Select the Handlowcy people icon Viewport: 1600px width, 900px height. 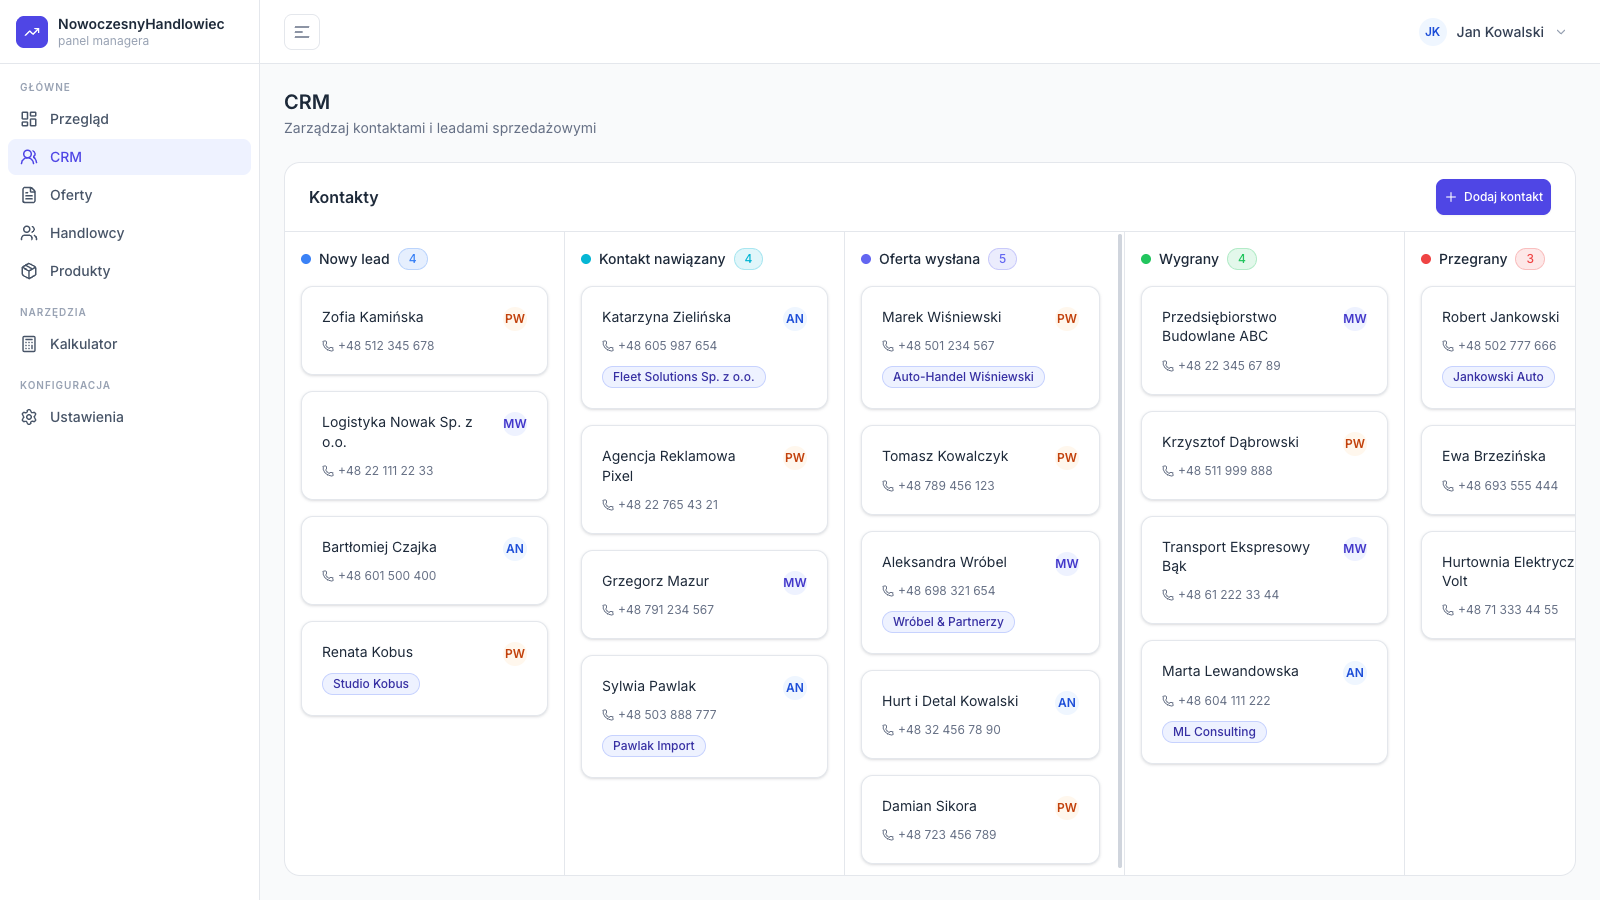tap(29, 233)
